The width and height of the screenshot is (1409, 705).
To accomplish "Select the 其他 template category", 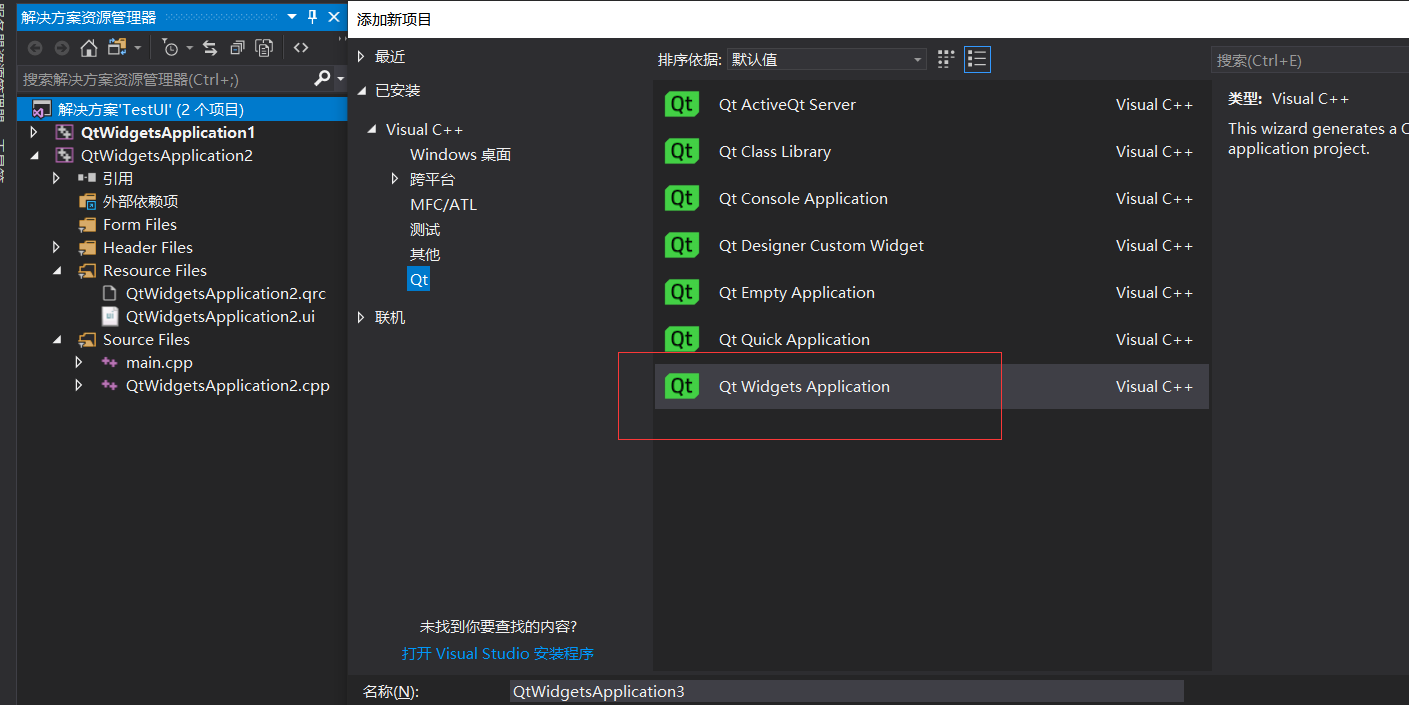I will click(x=425, y=254).
